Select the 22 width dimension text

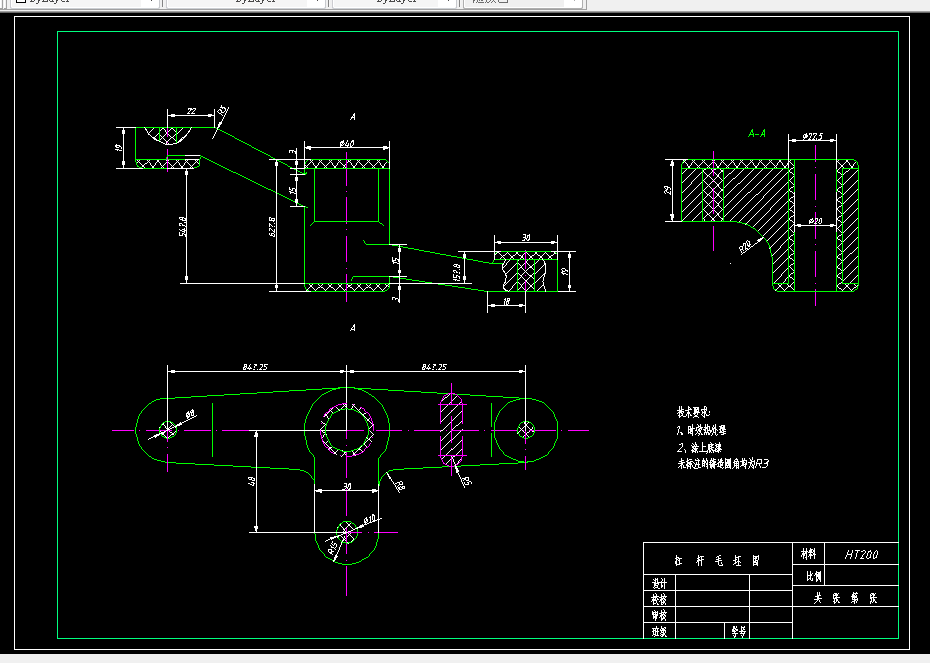point(191,111)
